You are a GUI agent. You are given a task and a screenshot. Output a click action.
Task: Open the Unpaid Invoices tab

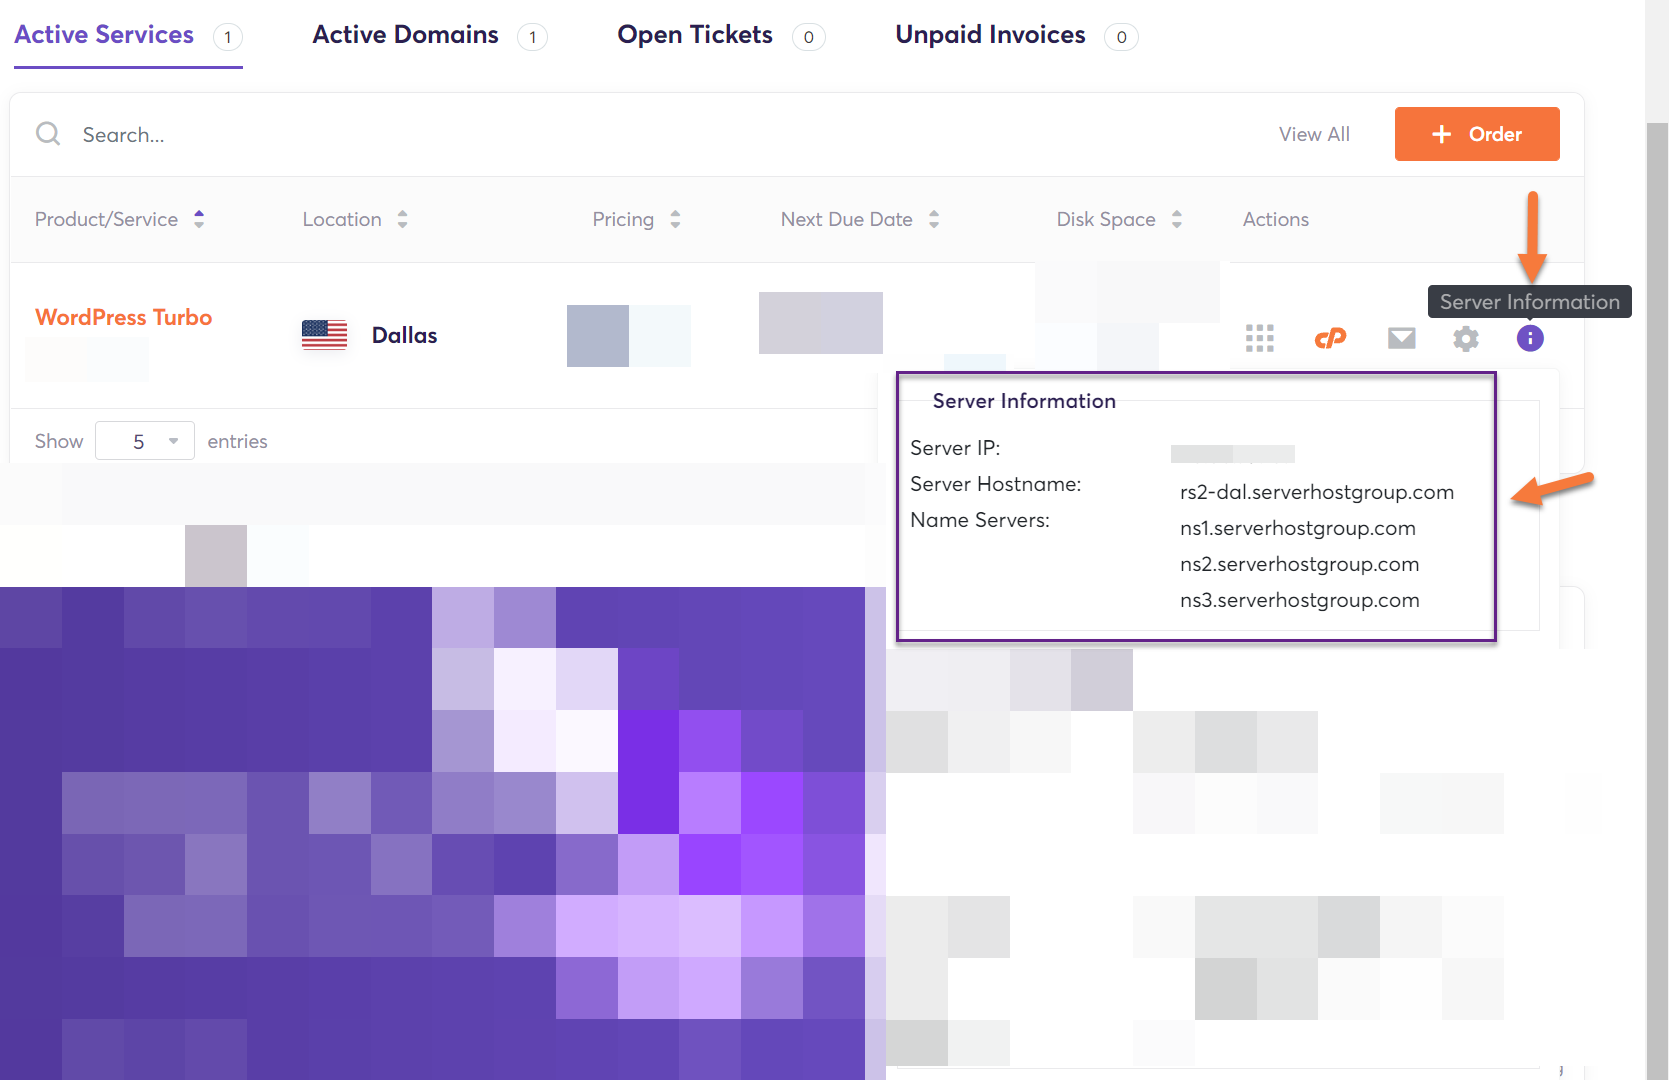(x=989, y=35)
